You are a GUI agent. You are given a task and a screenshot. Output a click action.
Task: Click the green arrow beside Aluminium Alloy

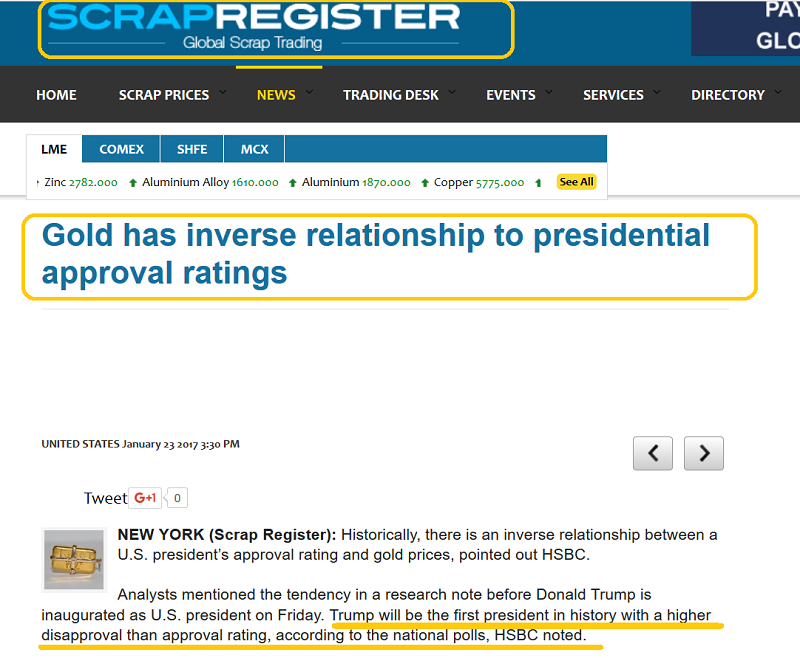pyautogui.click(x=133, y=183)
